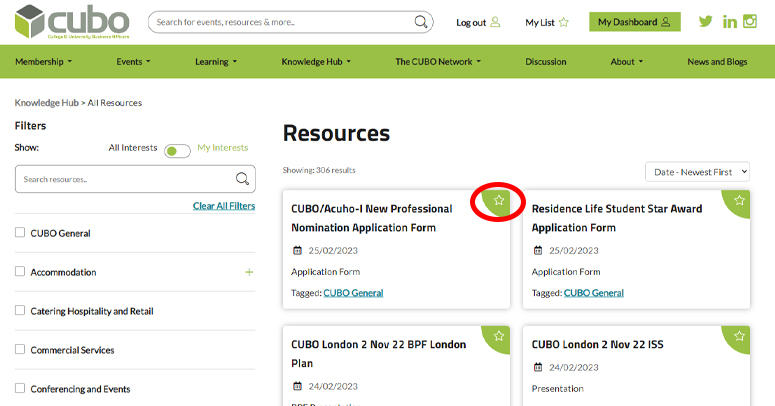Open My List

click(x=547, y=22)
